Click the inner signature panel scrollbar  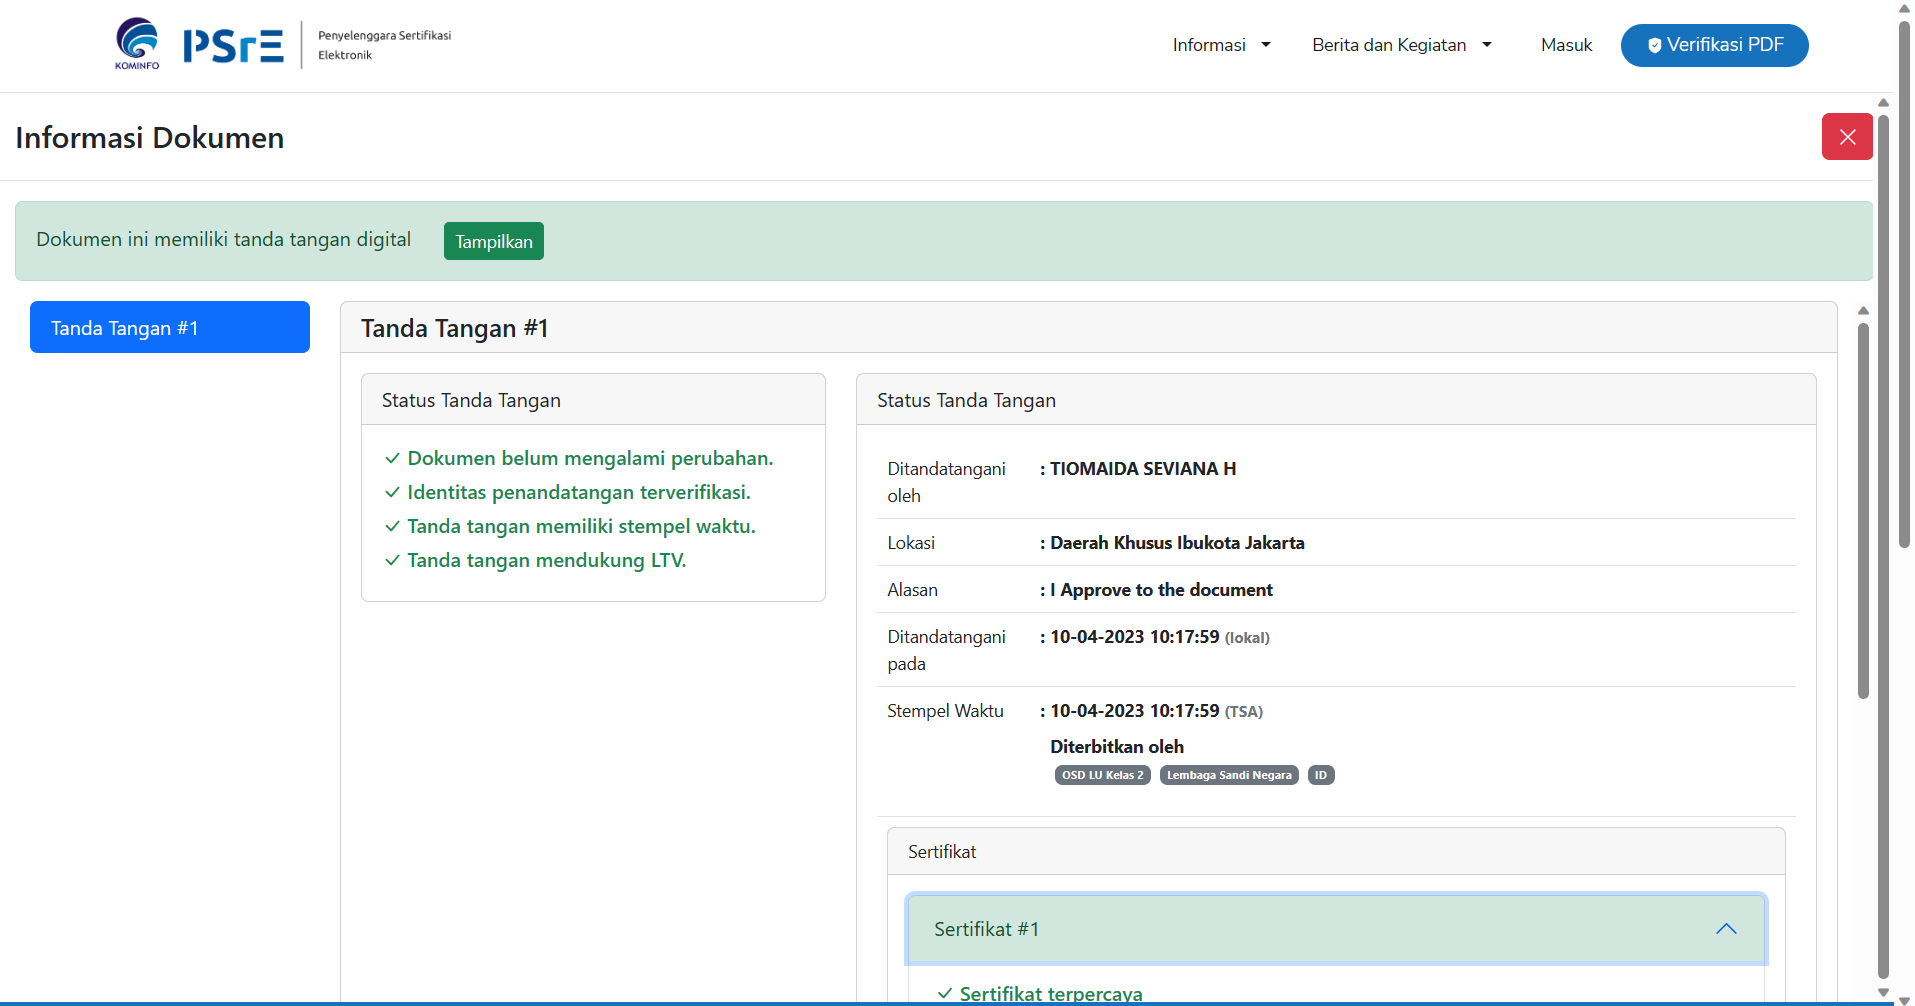tap(1862, 510)
